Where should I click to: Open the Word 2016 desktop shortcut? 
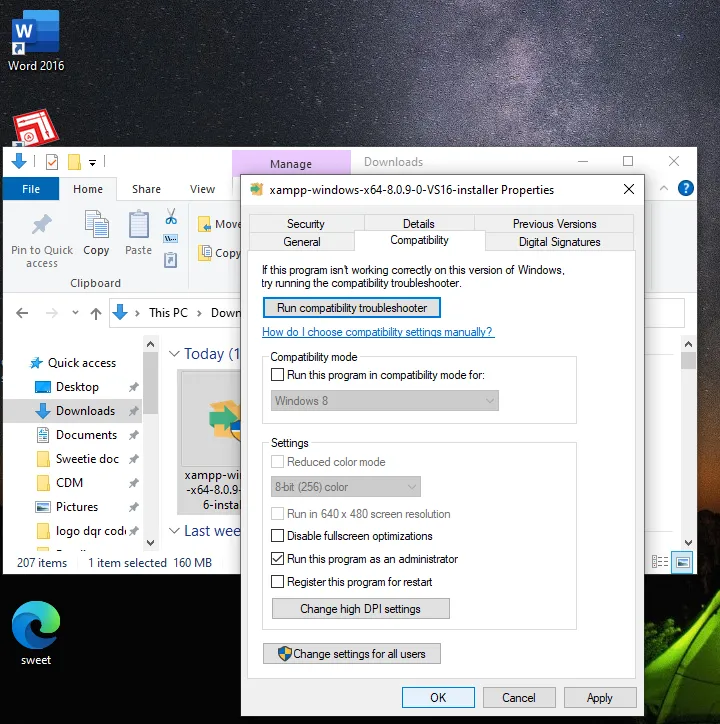pos(36,41)
